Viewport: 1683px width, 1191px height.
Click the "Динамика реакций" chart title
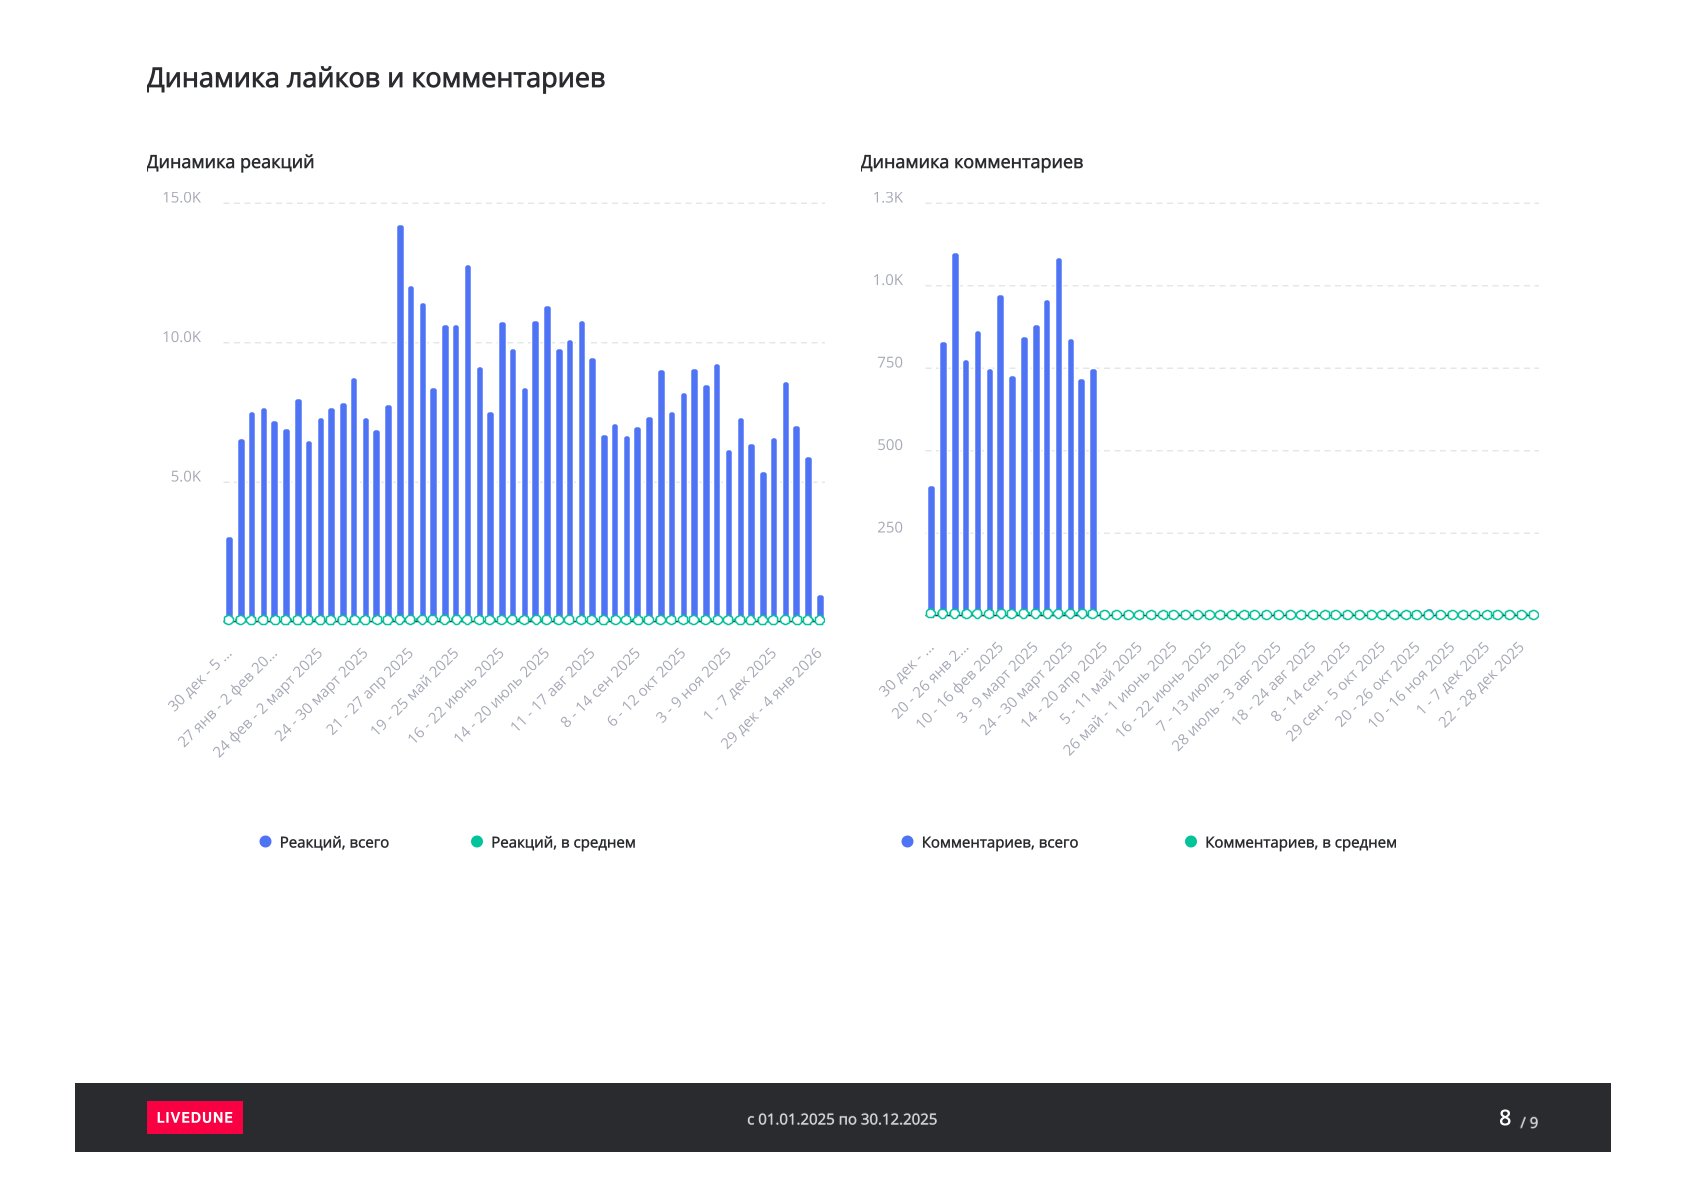click(x=230, y=162)
